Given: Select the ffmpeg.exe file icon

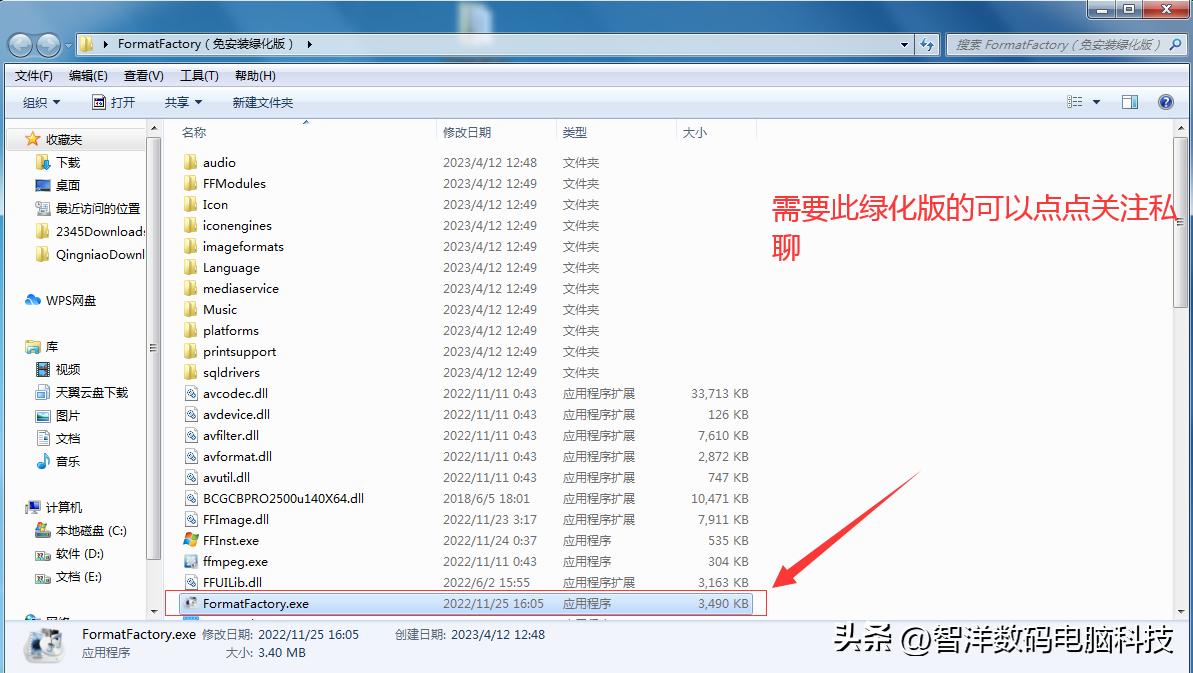Looking at the screenshot, I should (192, 561).
